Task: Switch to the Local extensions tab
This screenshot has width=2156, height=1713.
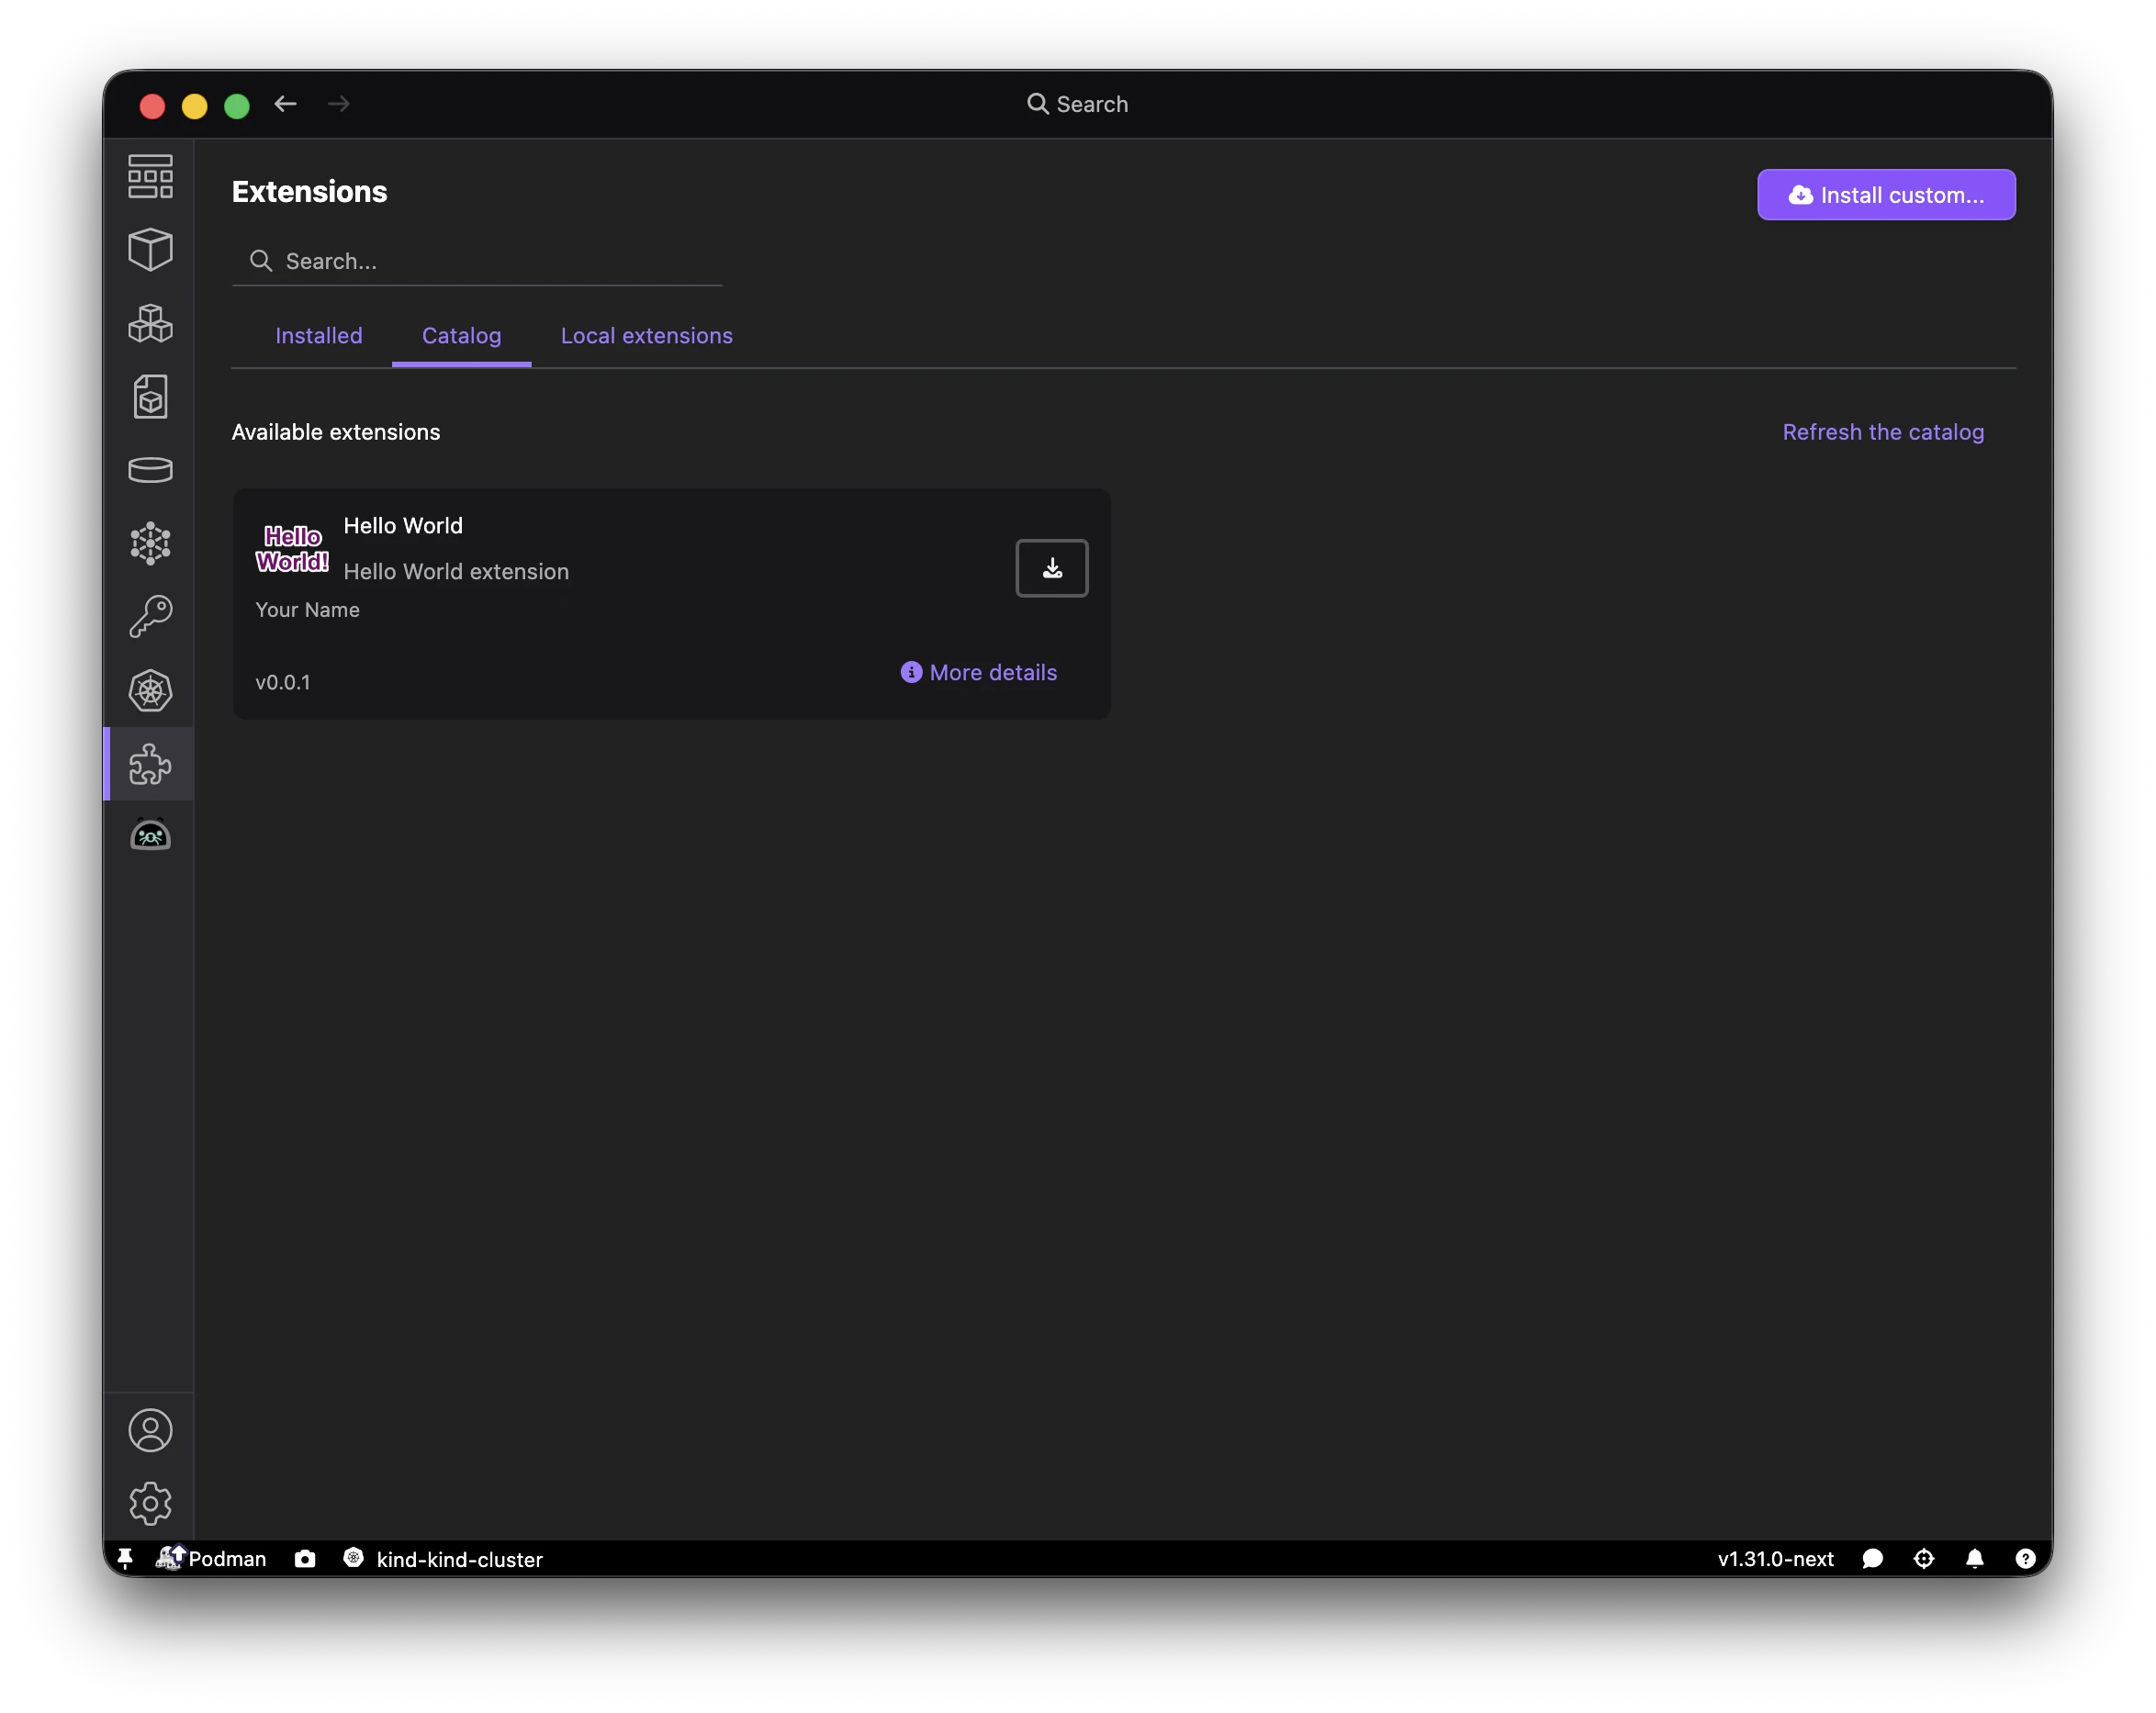Action: (646, 336)
